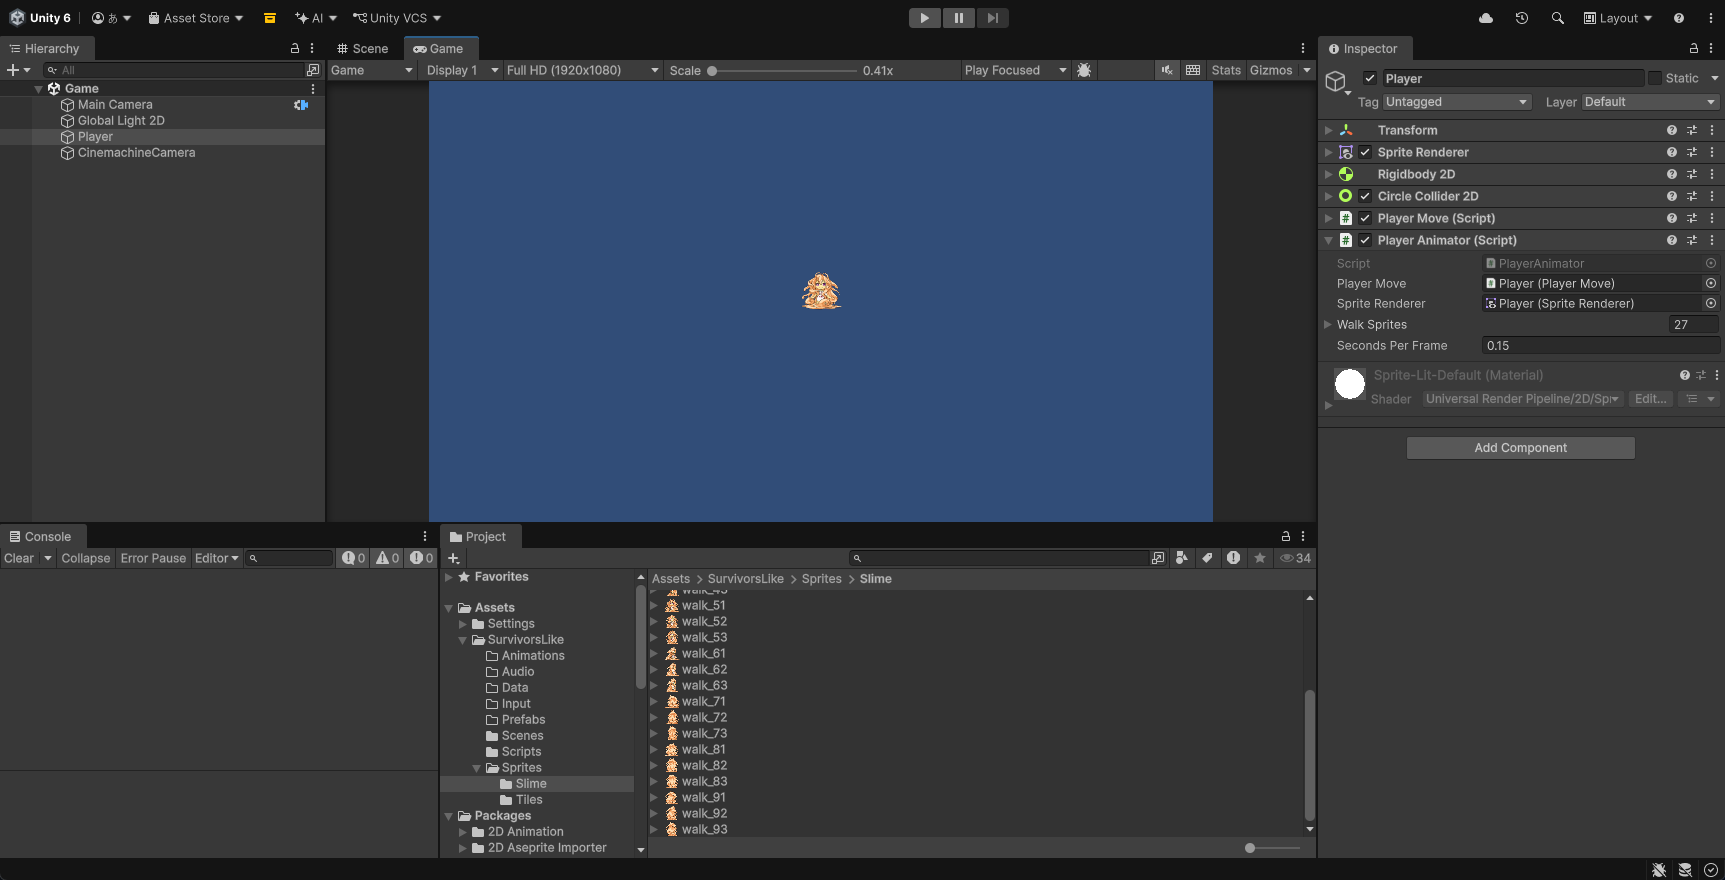Click the Project search by type icon

(x=1182, y=558)
